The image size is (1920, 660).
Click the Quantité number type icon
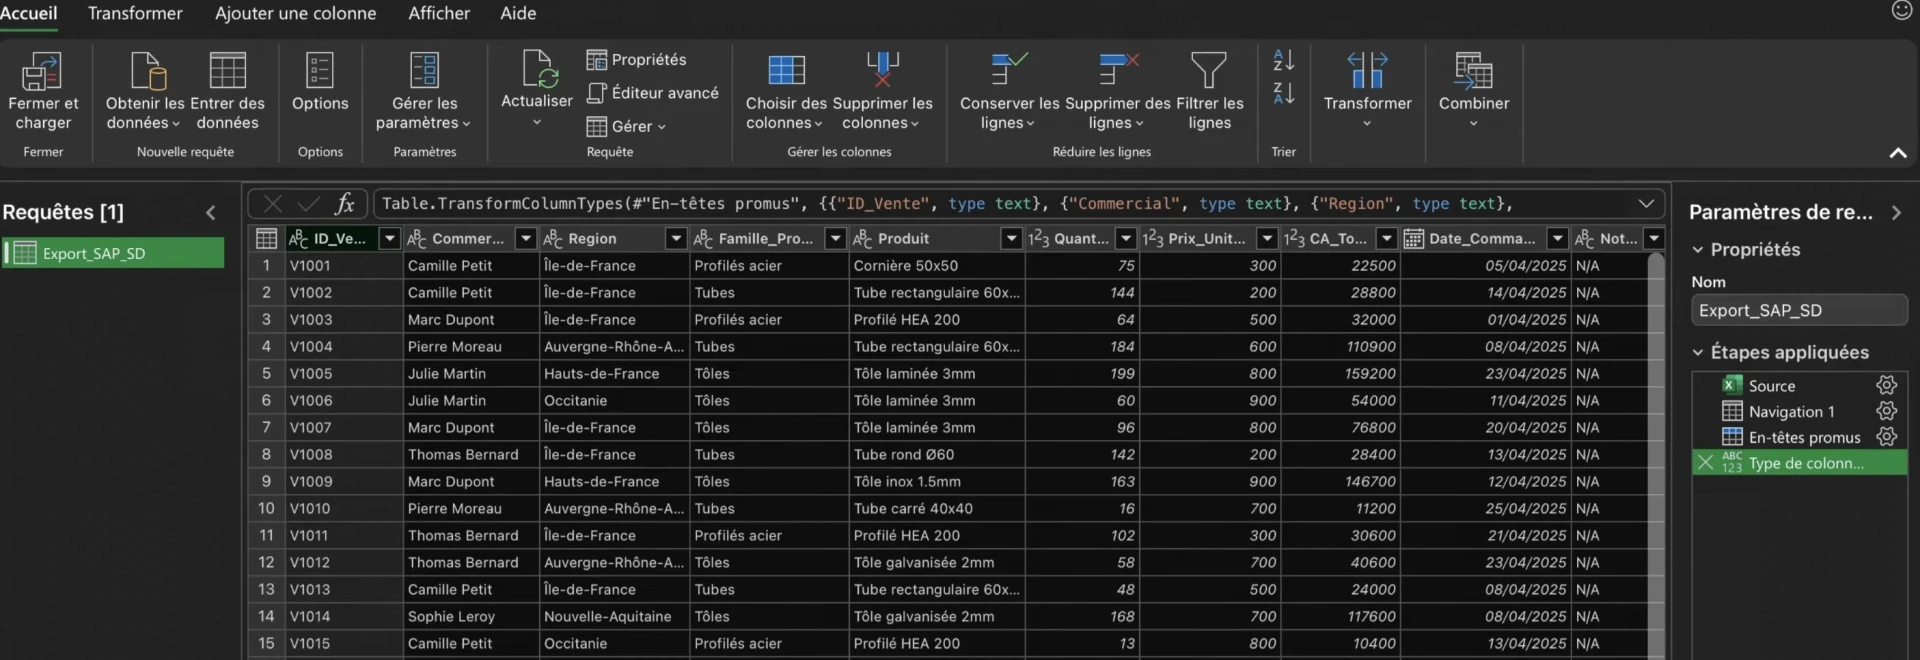(x=1039, y=238)
